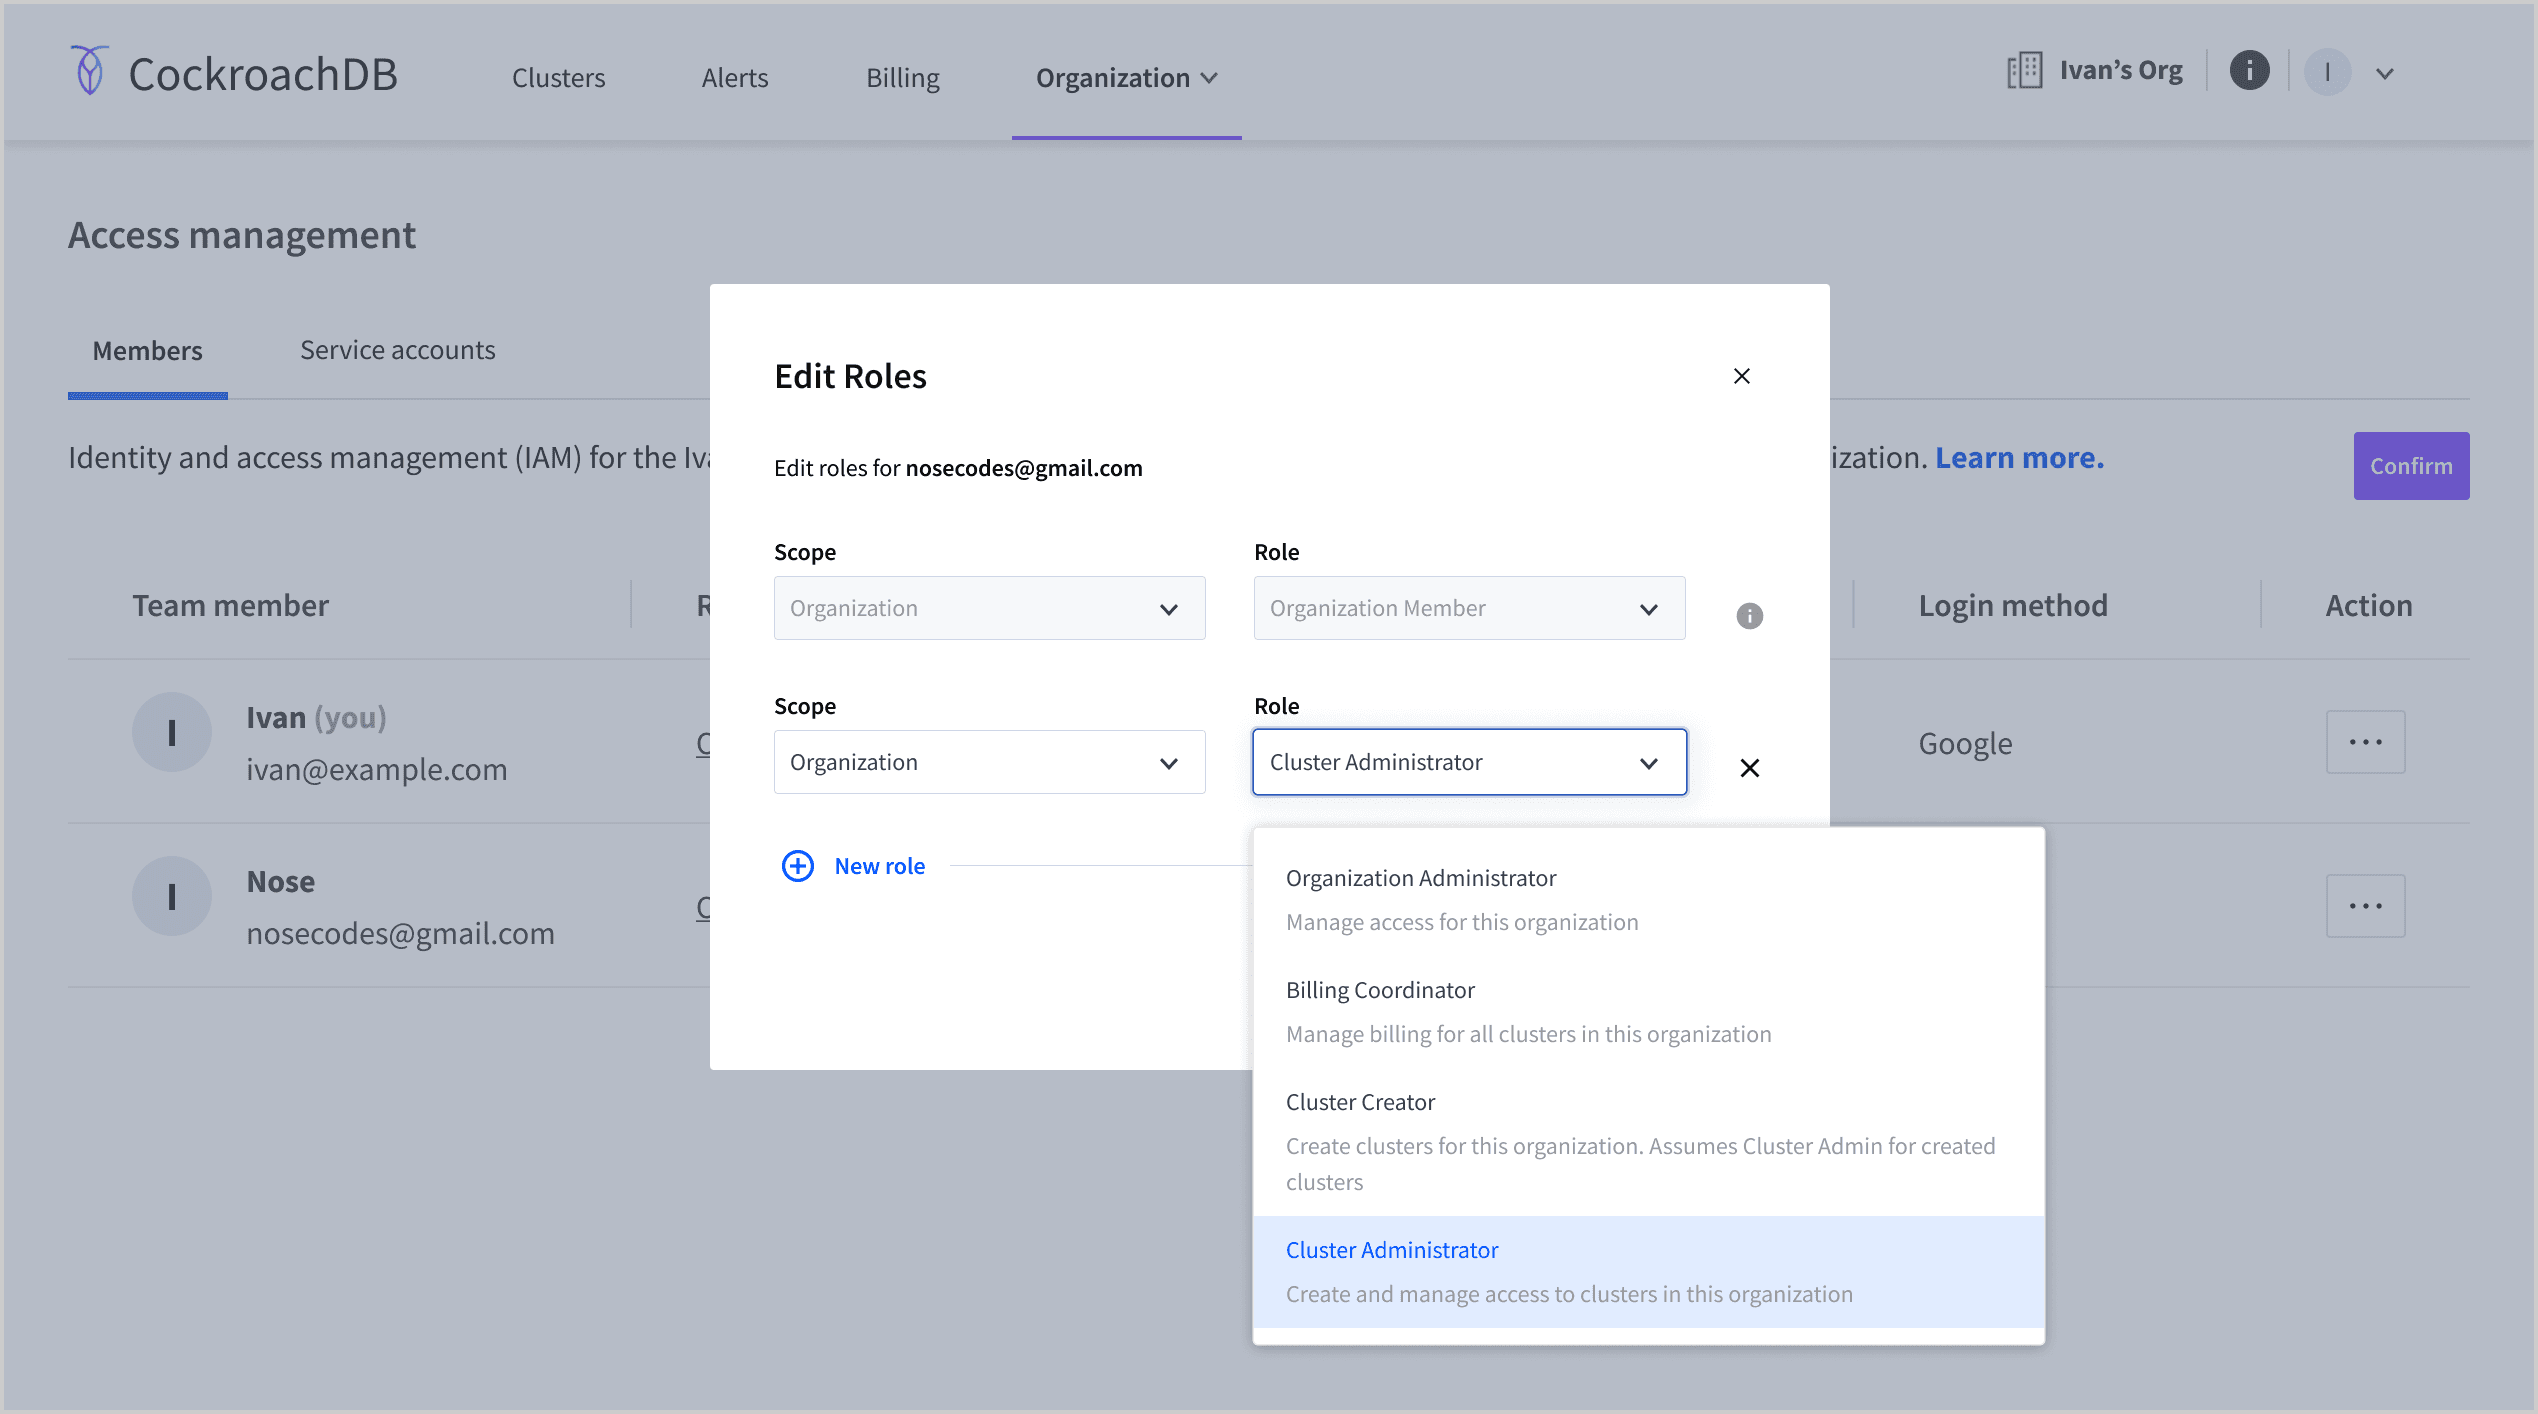This screenshot has height=1414, width=2538.
Task: Click Nose's avatar in the members table
Action: pyautogui.click(x=172, y=896)
